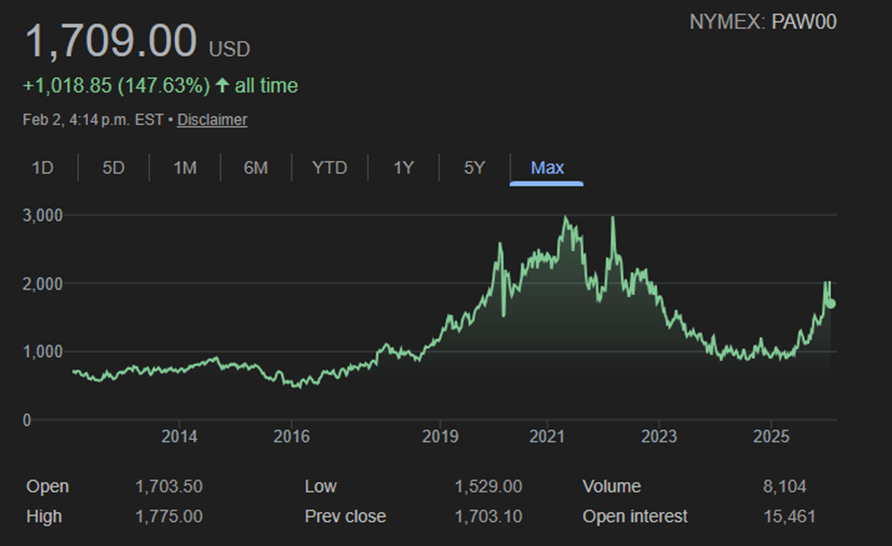Switch the chart to 1Y view
This screenshot has height=546, width=892.
click(403, 168)
